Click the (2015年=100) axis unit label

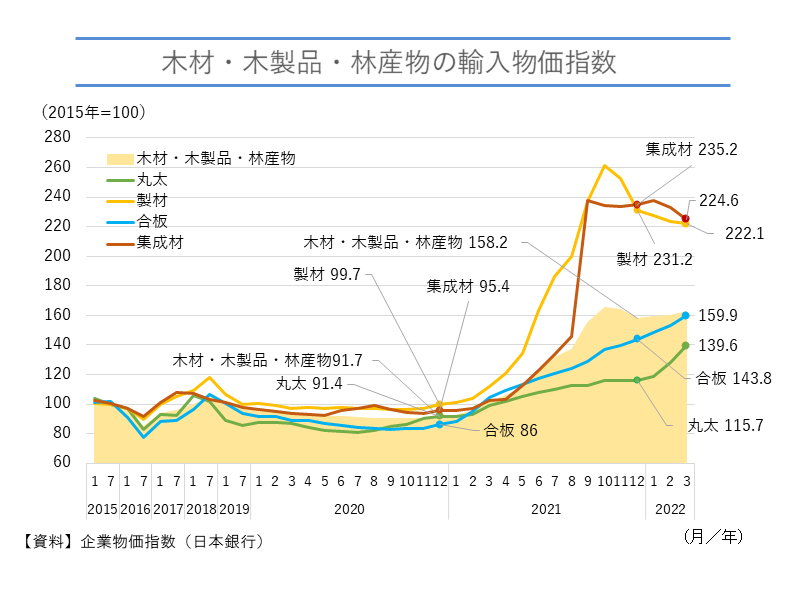[93, 112]
